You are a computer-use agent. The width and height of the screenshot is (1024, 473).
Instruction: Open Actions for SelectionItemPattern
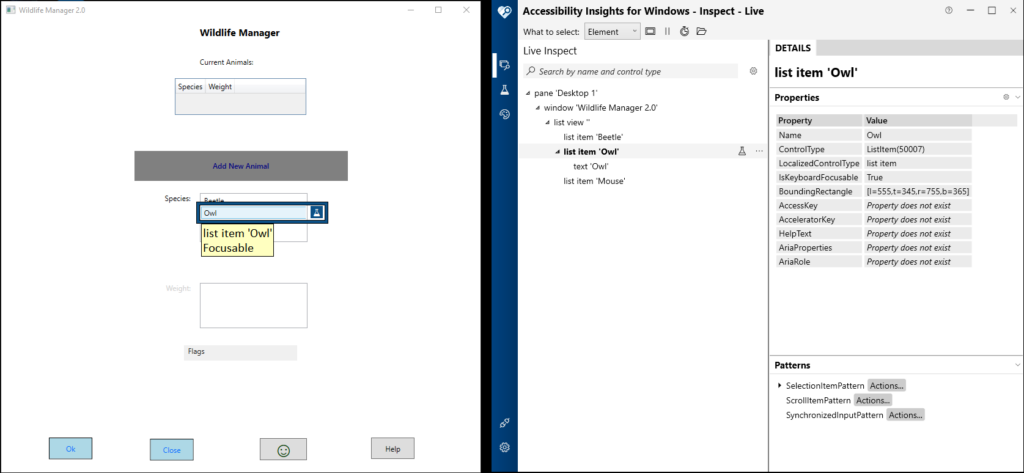click(x=886, y=385)
